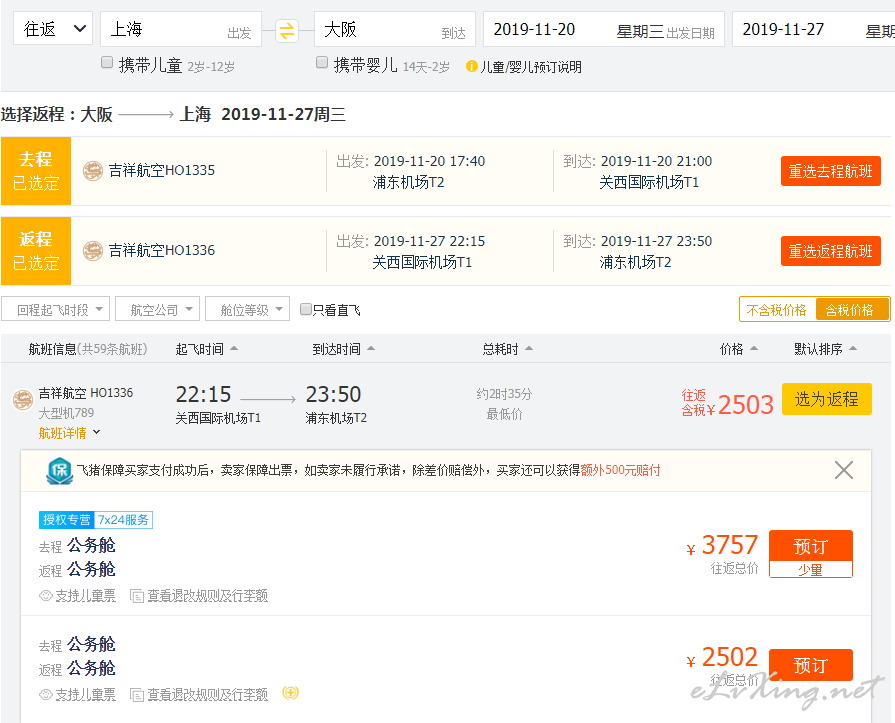Close the Fliggy guarantee notice
895x723 pixels.
(844, 470)
